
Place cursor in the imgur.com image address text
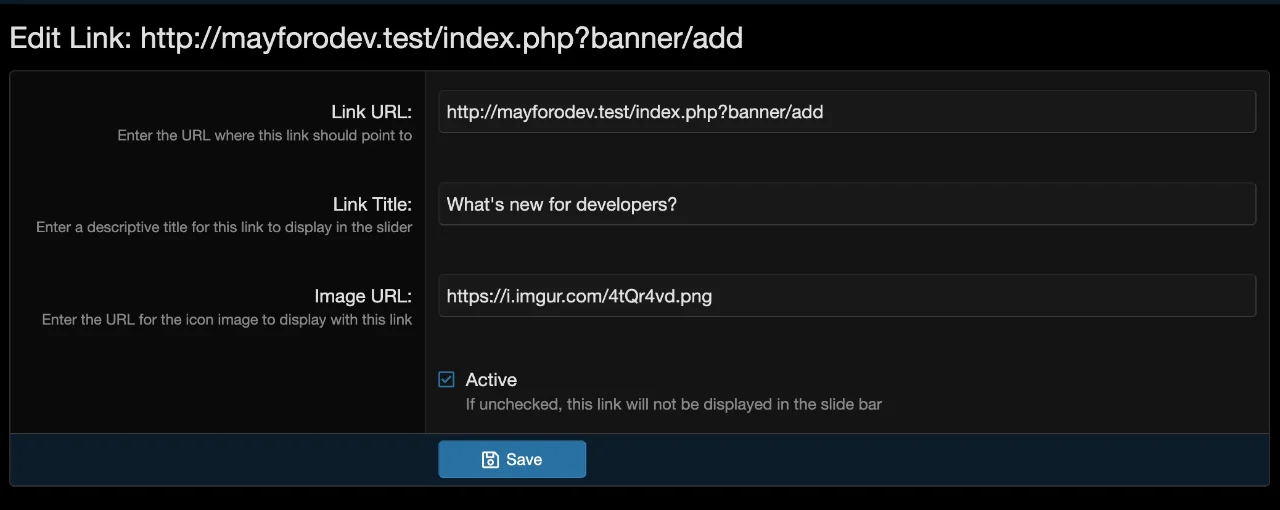click(579, 296)
